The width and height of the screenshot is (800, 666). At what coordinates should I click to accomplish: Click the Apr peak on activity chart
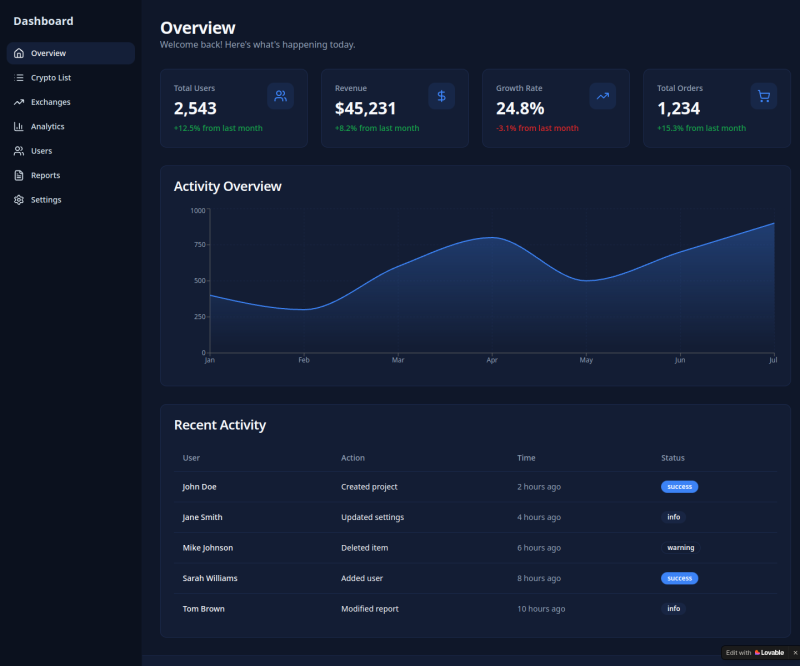(x=492, y=237)
